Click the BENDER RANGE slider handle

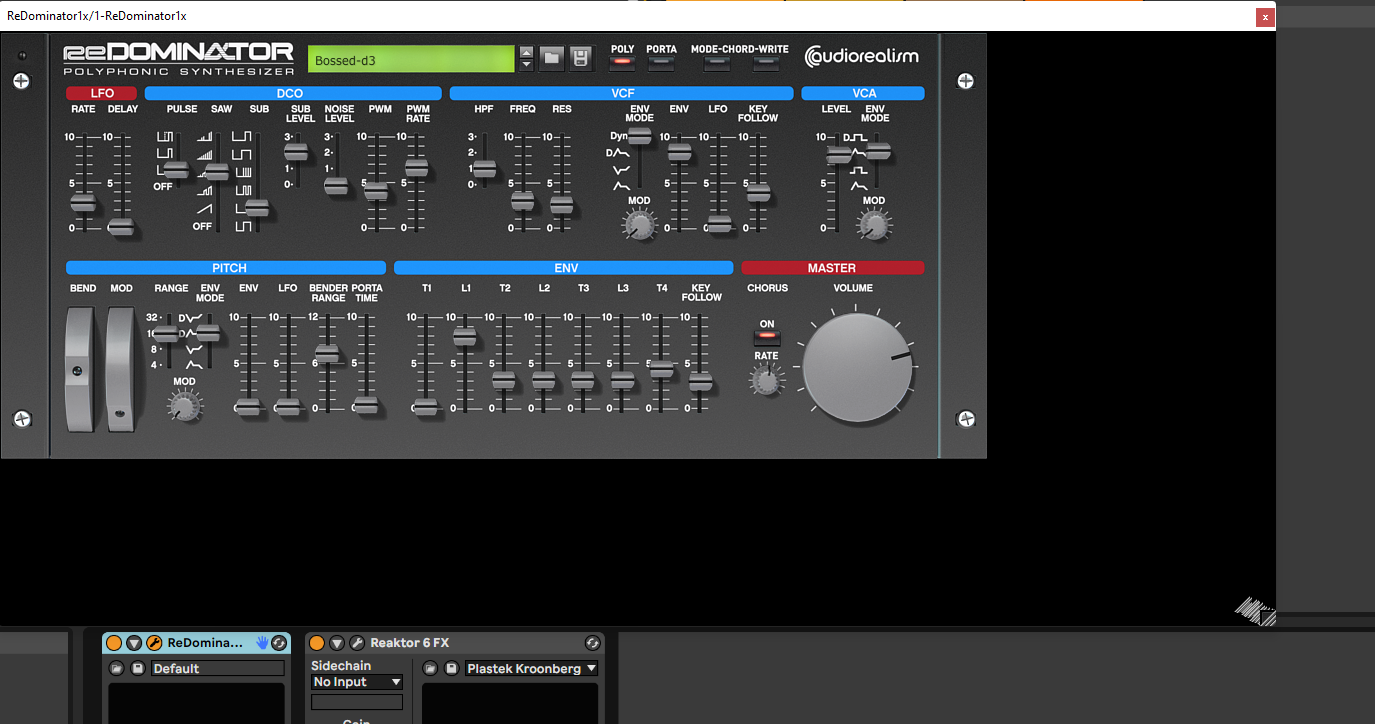(327, 353)
